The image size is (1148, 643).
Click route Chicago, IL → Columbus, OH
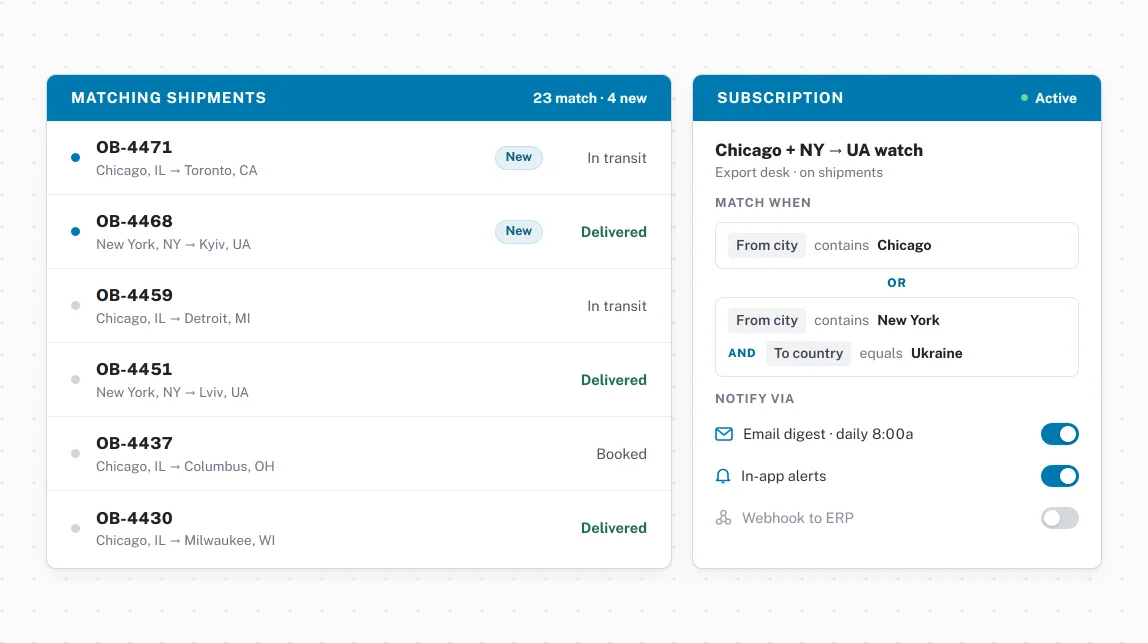click(185, 467)
